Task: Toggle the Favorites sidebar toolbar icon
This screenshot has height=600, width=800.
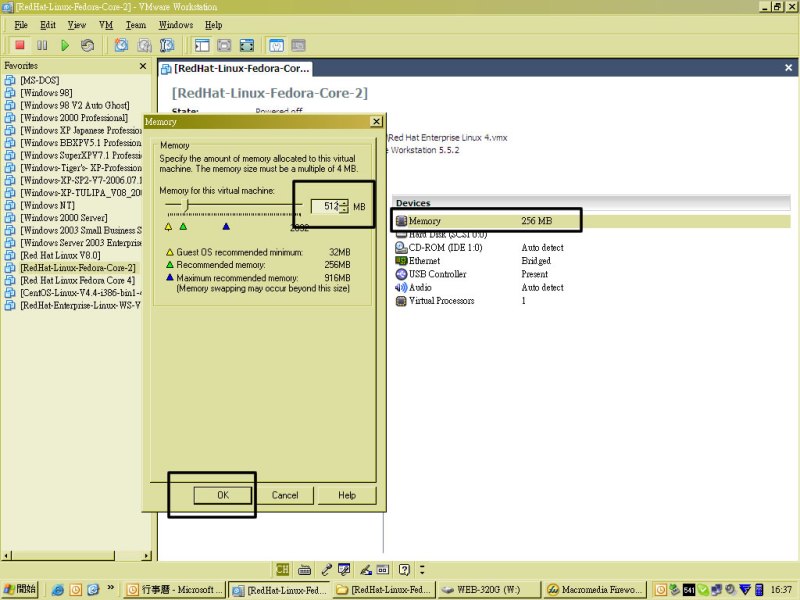Action: [x=202, y=45]
